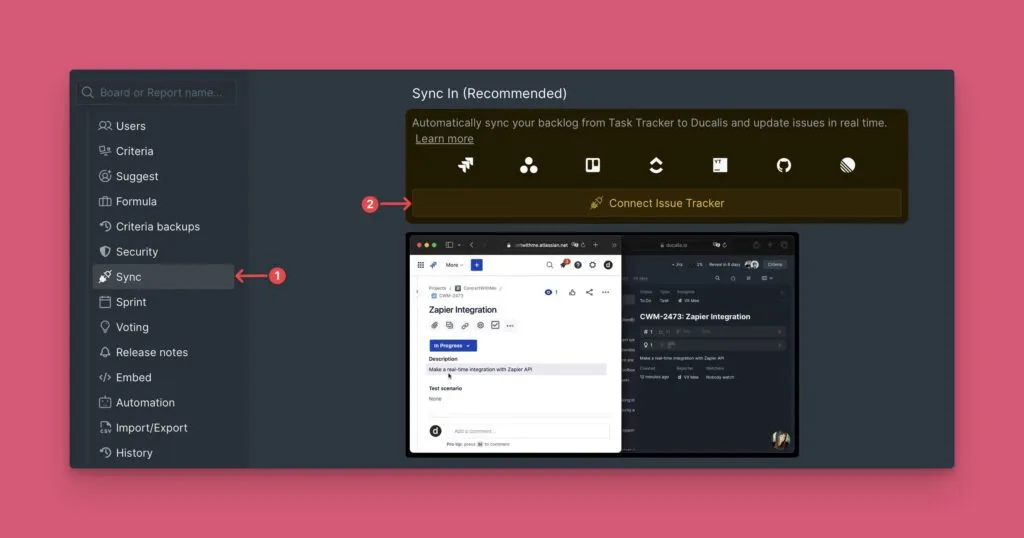1024x538 pixels.
Task: Open Criteria backups page
Action: click(x=157, y=227)
